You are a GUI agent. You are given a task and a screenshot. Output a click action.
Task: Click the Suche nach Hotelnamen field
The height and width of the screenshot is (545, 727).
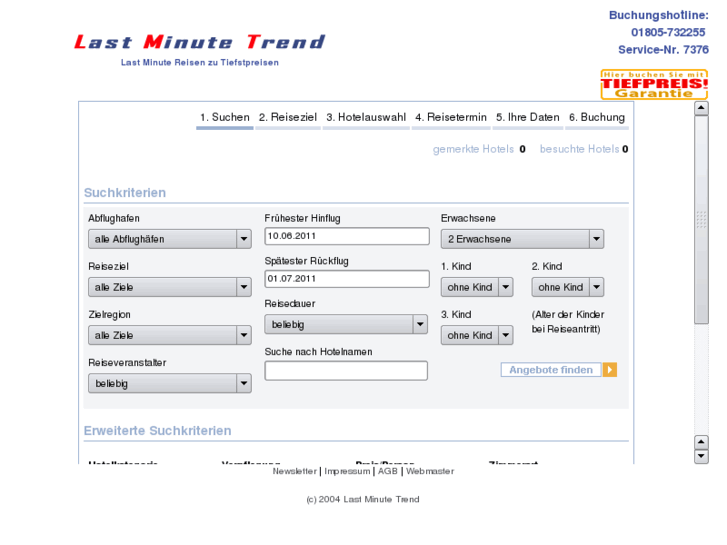click(346, 371)
